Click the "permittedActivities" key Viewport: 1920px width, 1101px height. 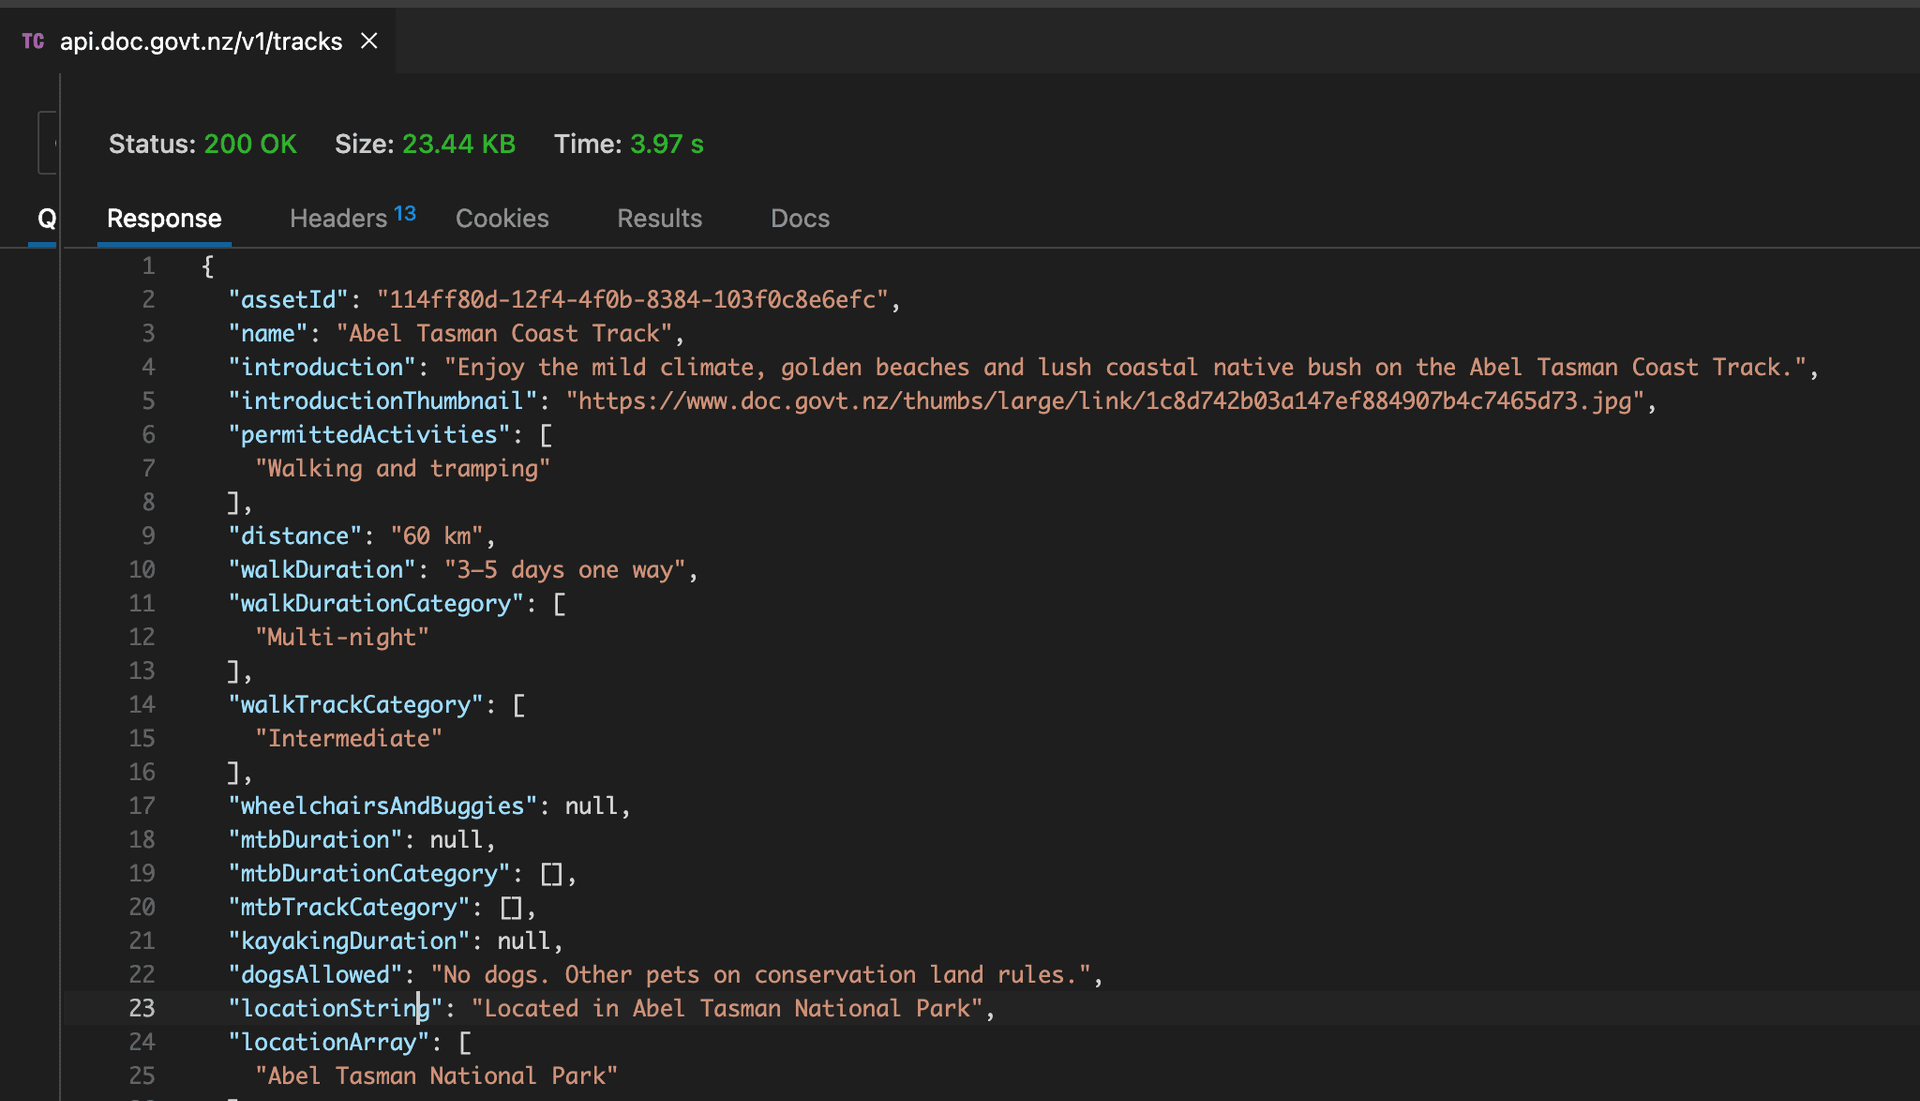pyautogui.click(x=369, y=435)
